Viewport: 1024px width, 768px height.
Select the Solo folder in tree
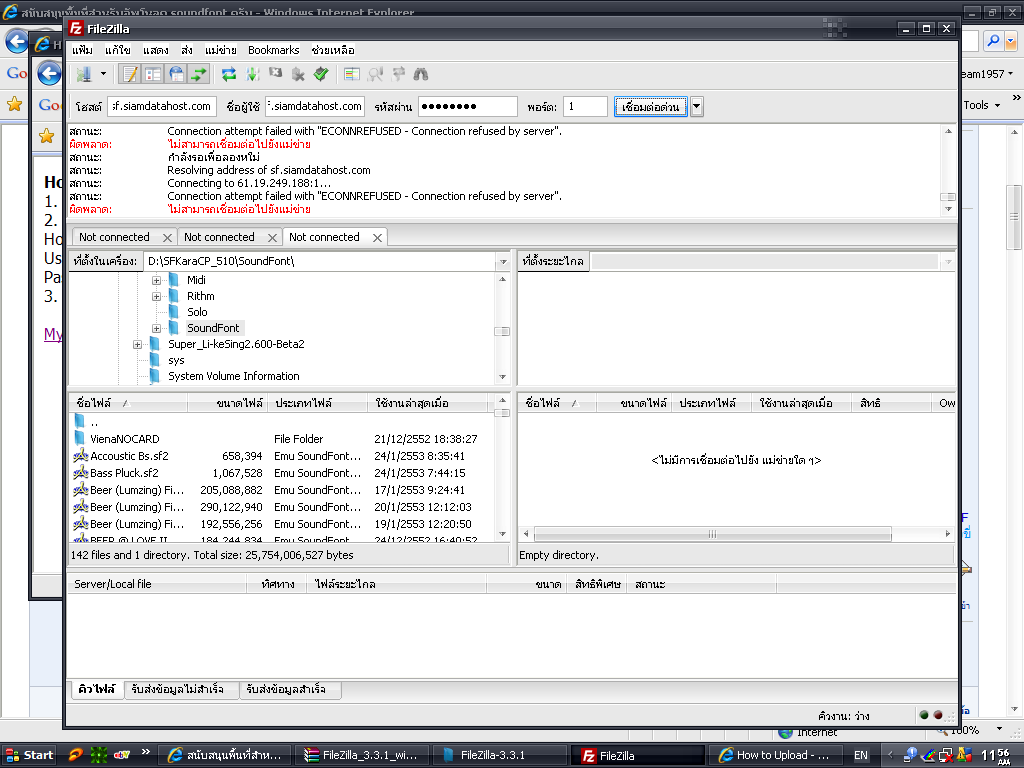(x=197, y=312)
